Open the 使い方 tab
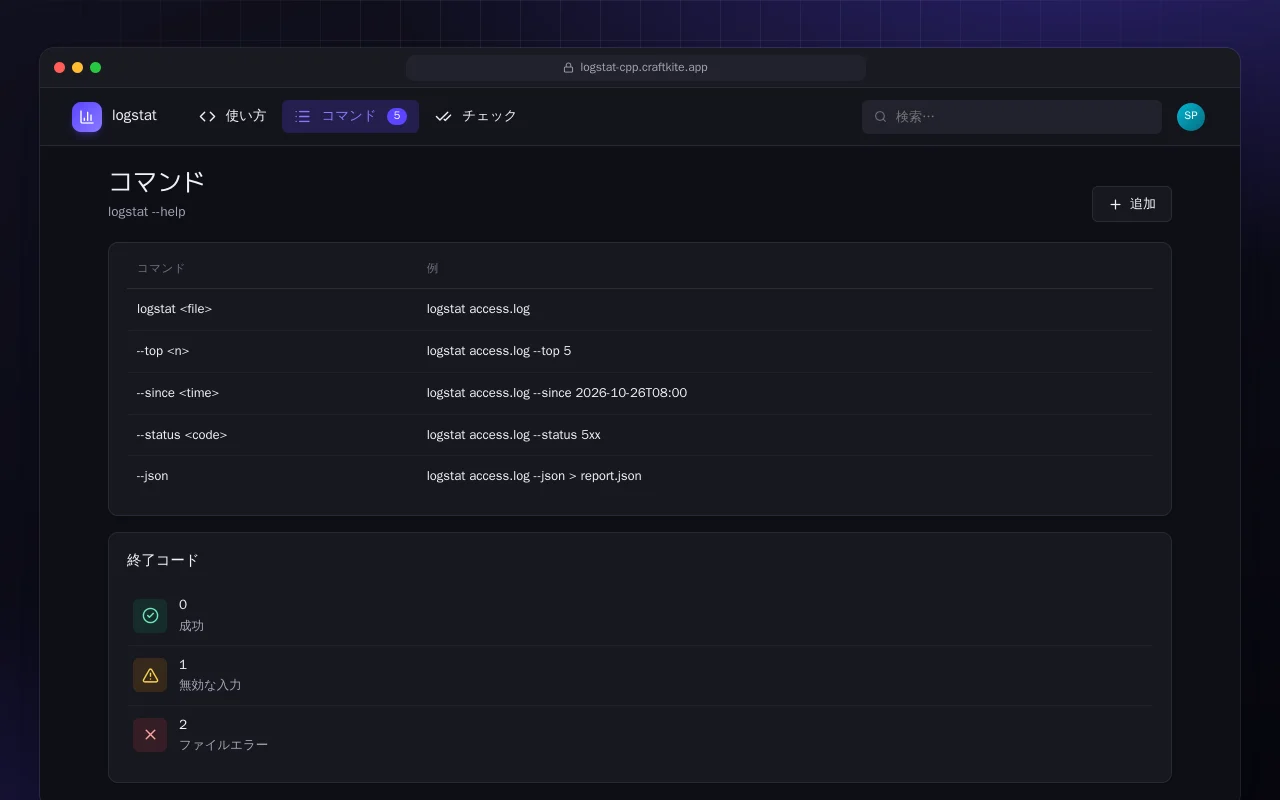This screenshot has width=1280, height=800. pyautogui.click(x=233, y=116)
